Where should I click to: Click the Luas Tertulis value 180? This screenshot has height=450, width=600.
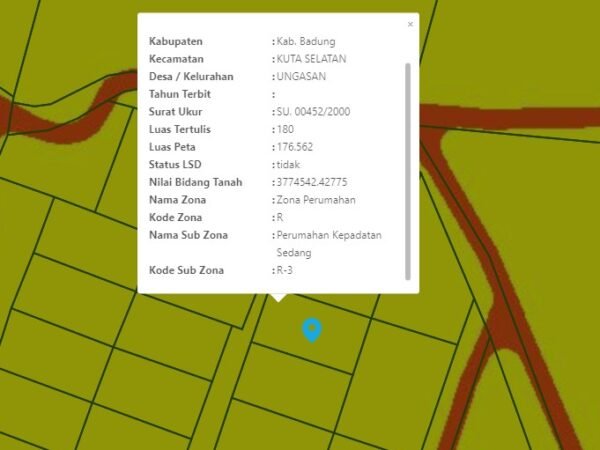[285, 129]
